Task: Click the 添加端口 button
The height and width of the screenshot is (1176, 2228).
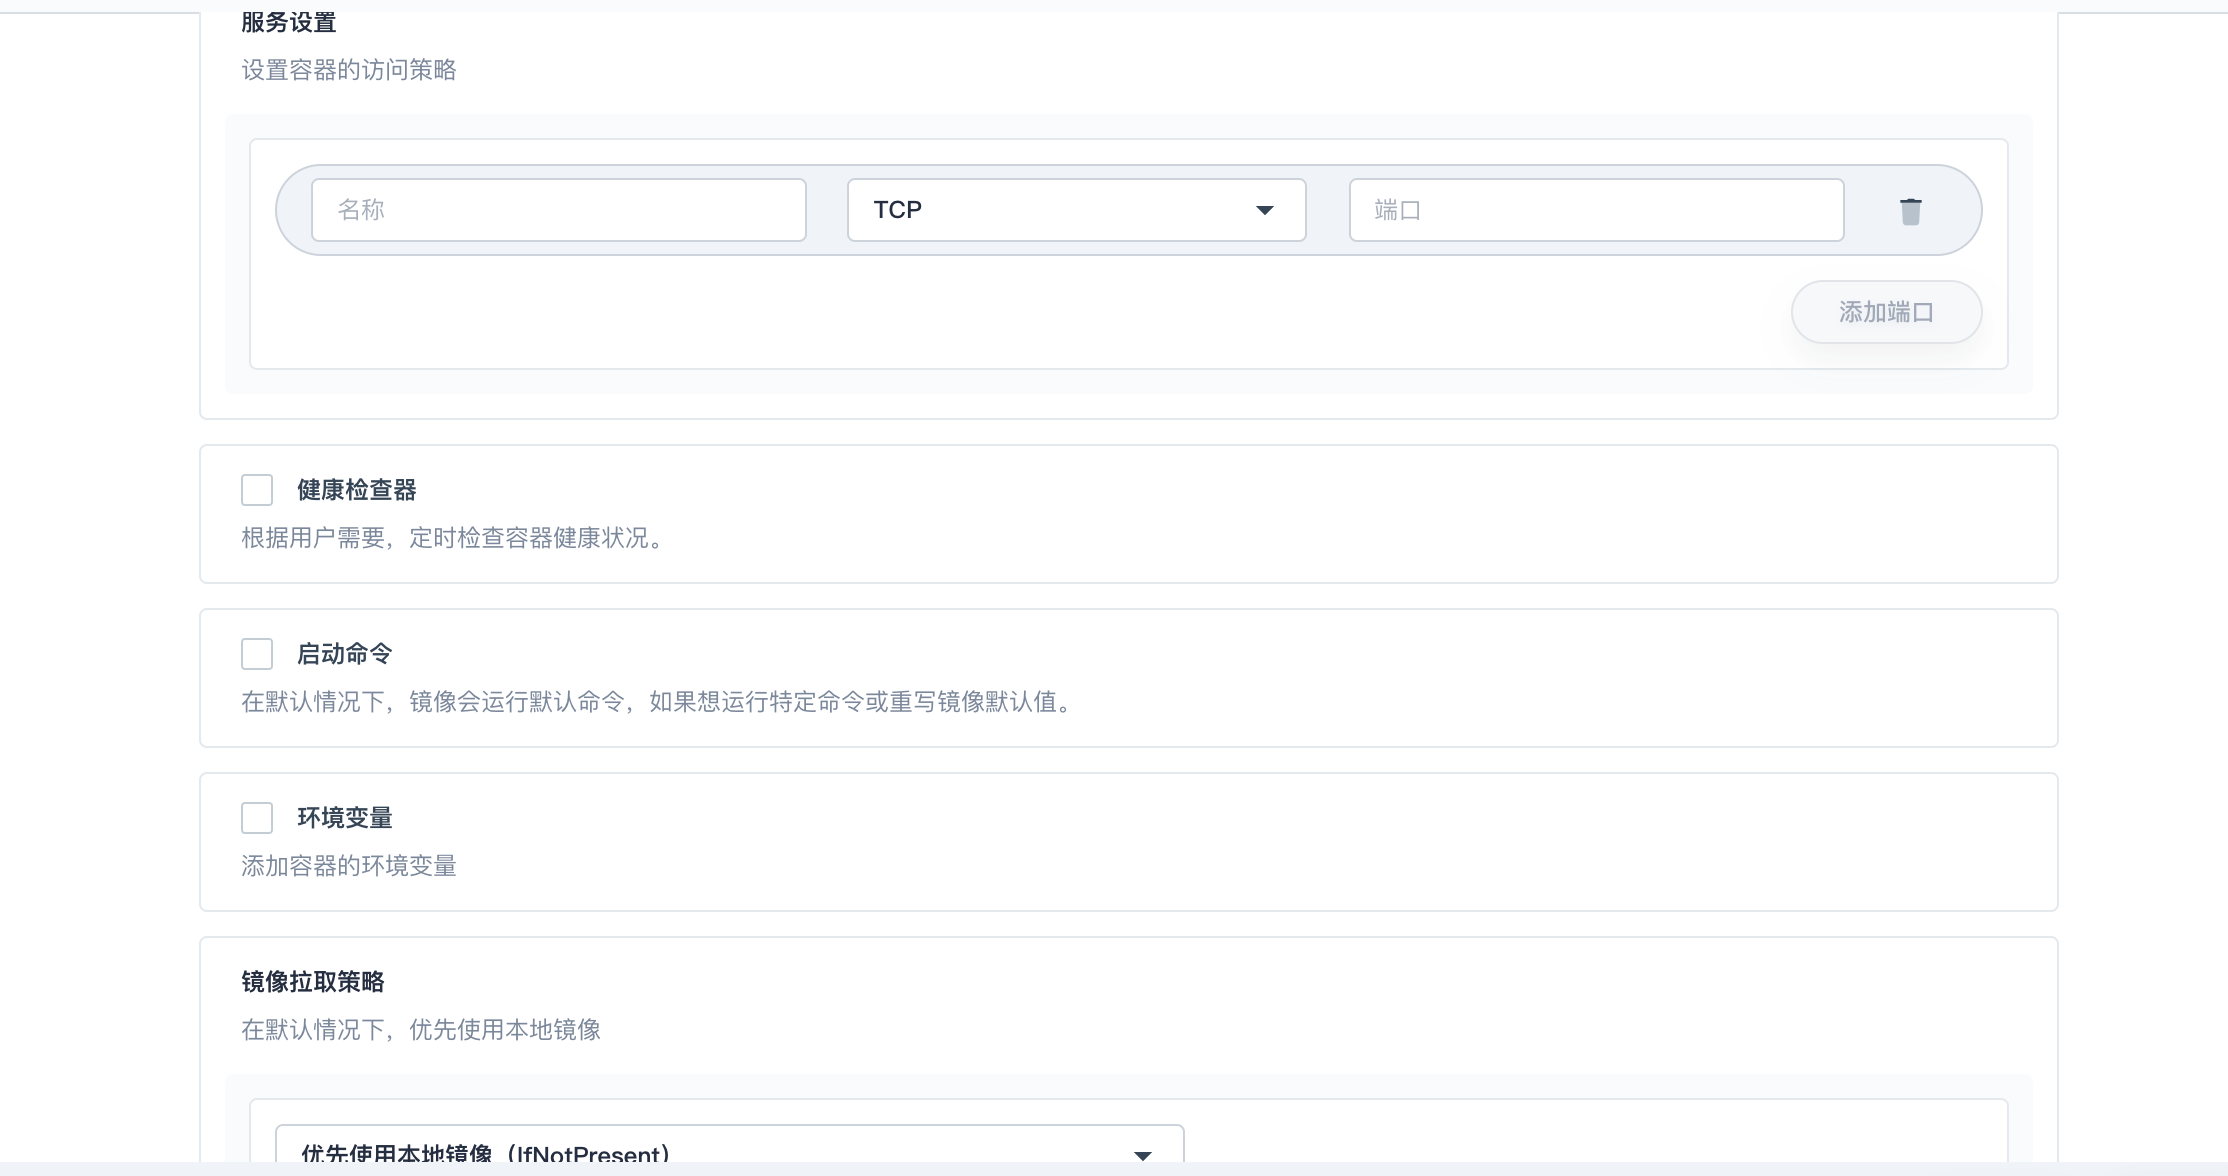Action: point(1887,312)
